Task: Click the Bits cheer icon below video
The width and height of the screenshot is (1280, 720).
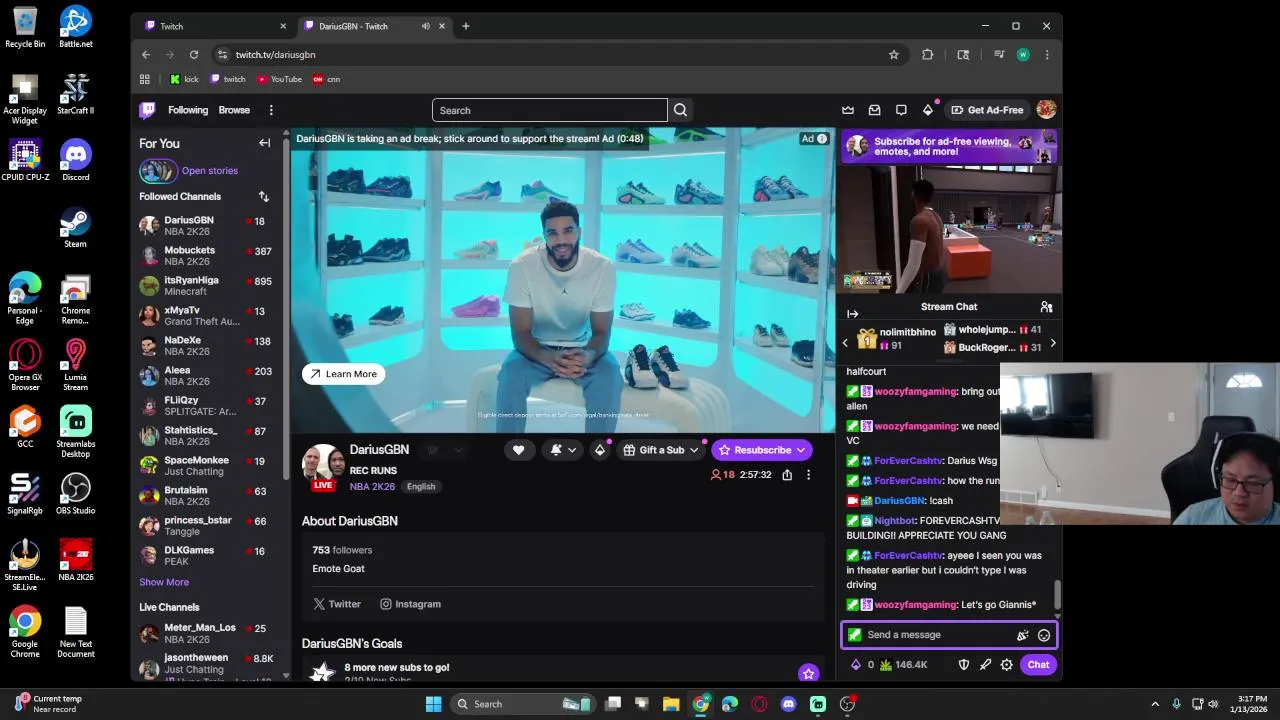Action: [x=600, y=450]
